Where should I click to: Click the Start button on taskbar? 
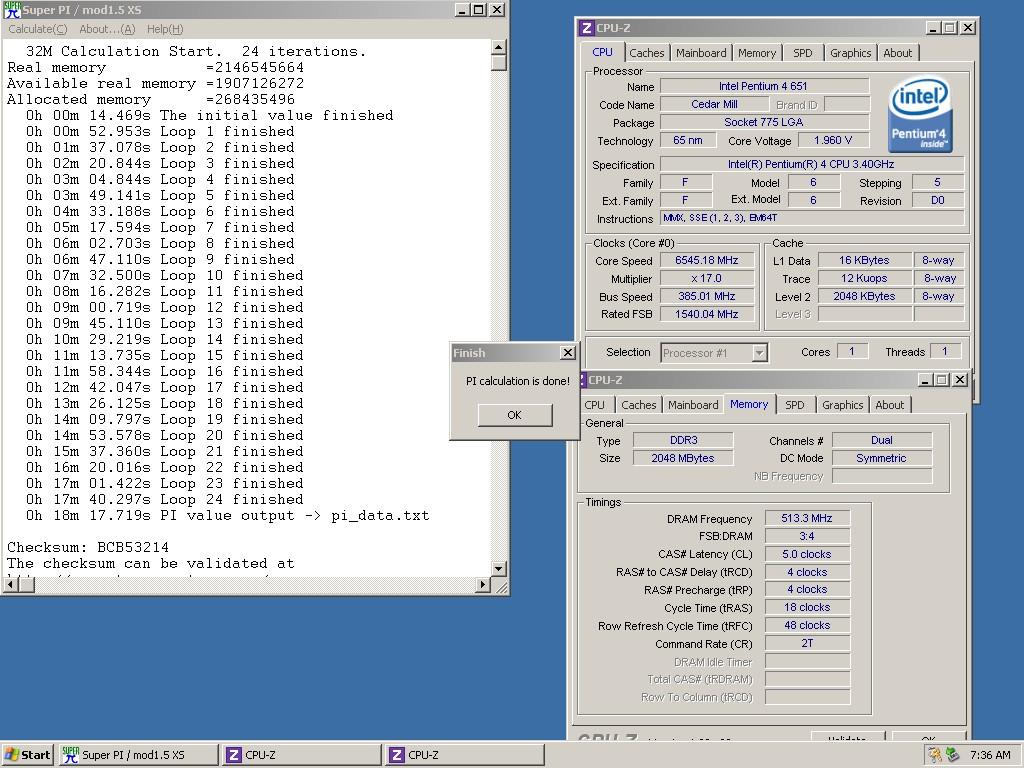pyautogui.click(x=27, y=755)
